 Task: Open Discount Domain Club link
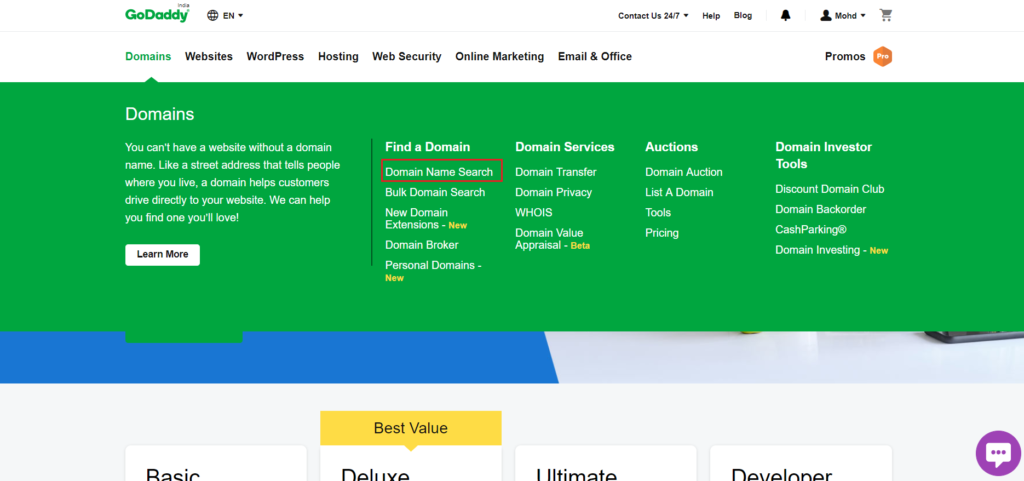[x=829, y=189]
